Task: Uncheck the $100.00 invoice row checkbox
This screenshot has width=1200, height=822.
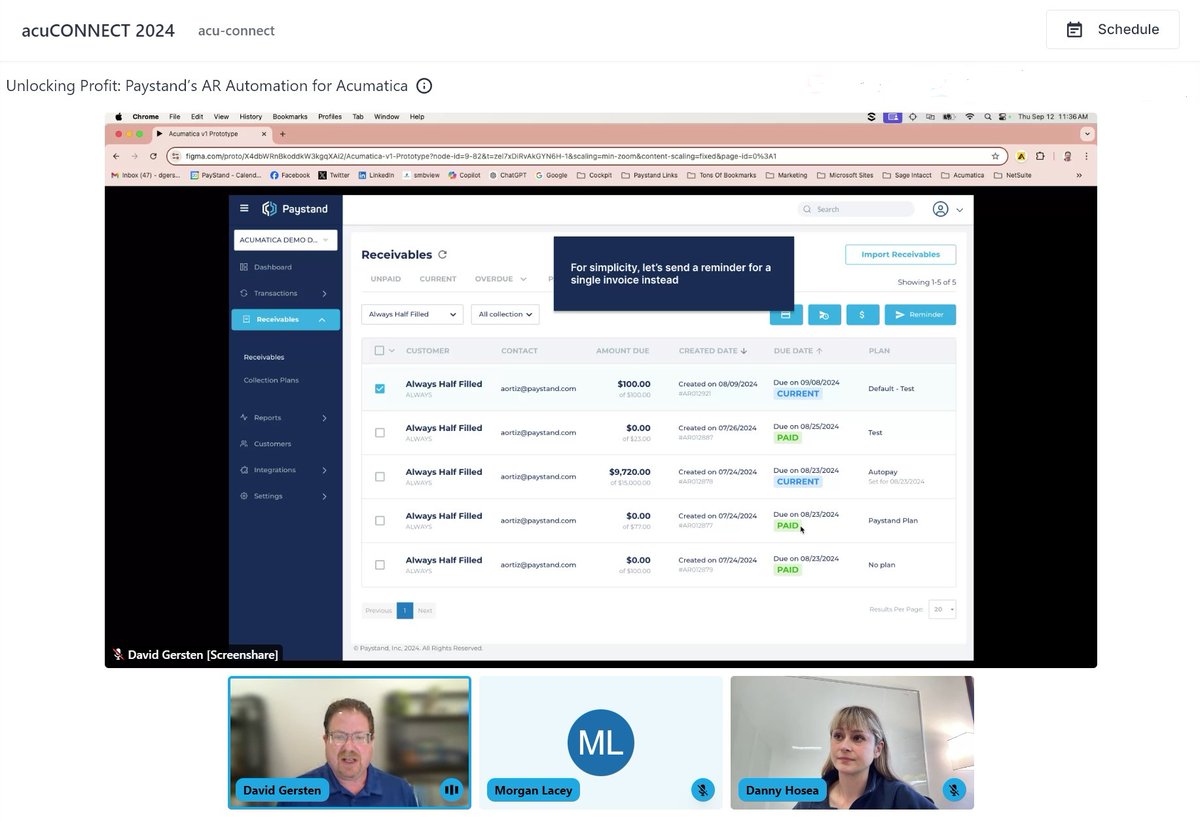Action: click(x=380, y=389)
